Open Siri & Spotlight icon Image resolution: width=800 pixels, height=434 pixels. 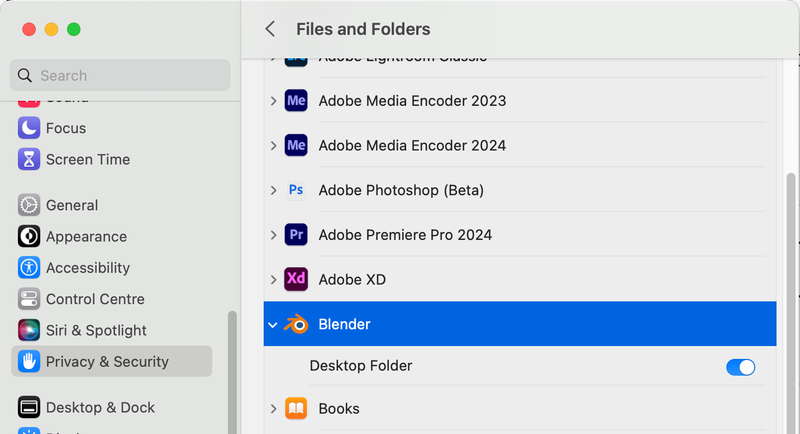29,330
